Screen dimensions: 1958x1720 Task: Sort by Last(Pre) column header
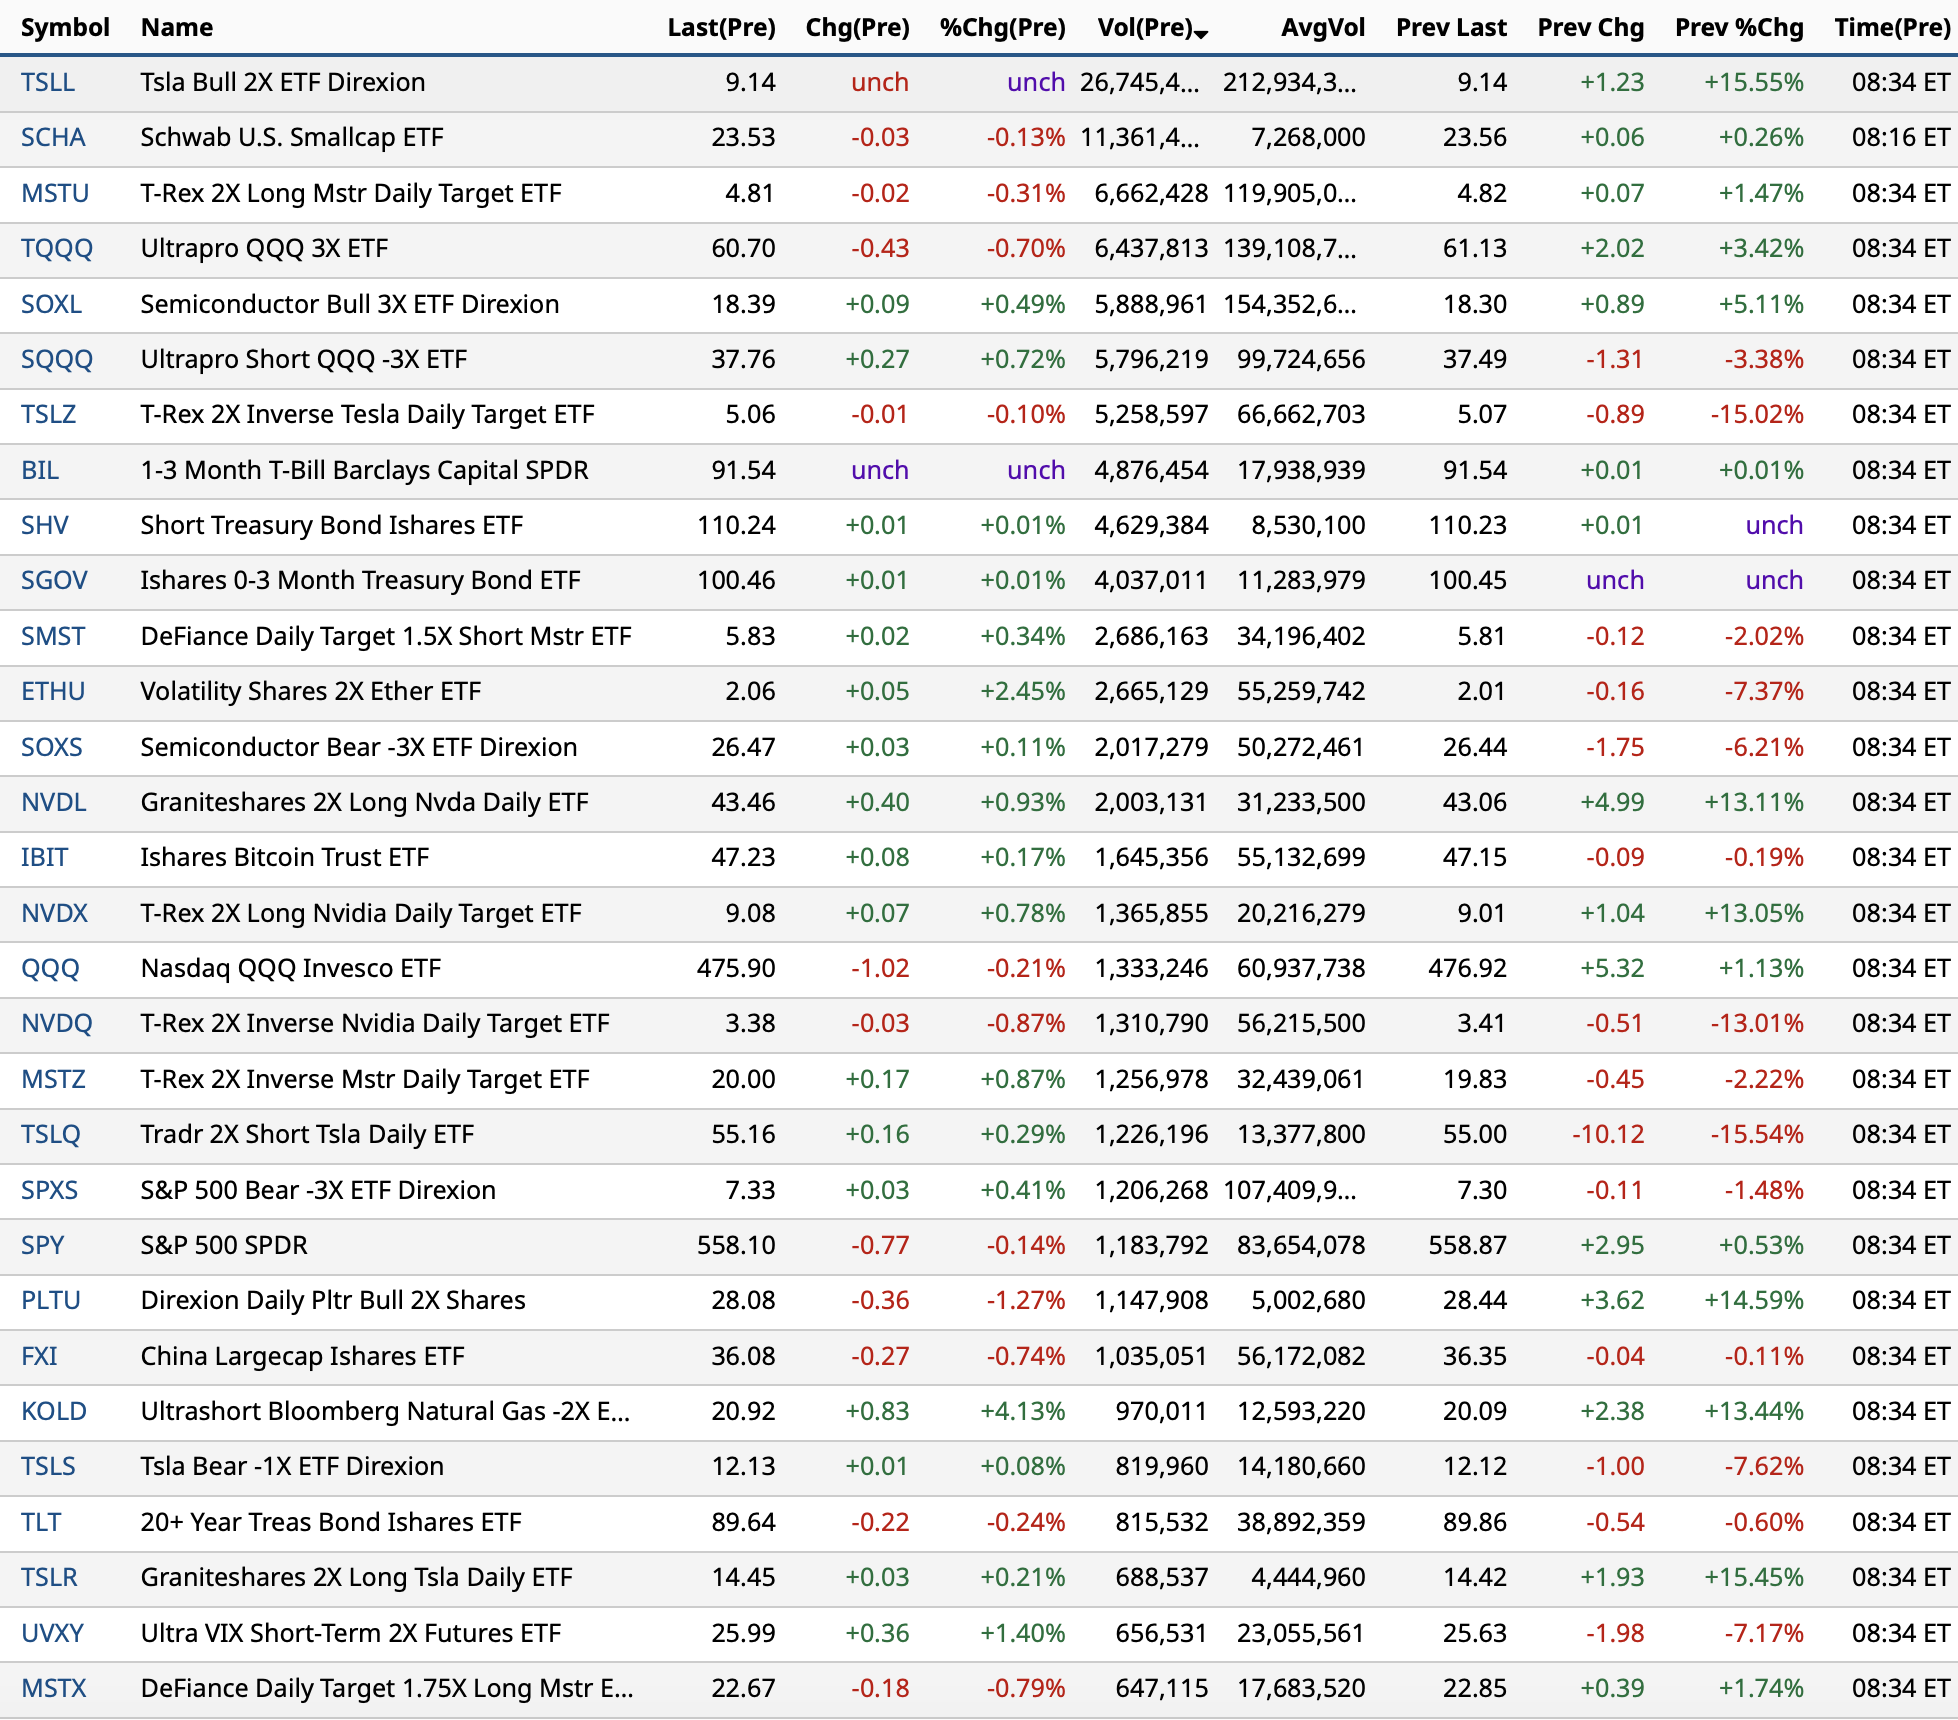coord(721,28)
